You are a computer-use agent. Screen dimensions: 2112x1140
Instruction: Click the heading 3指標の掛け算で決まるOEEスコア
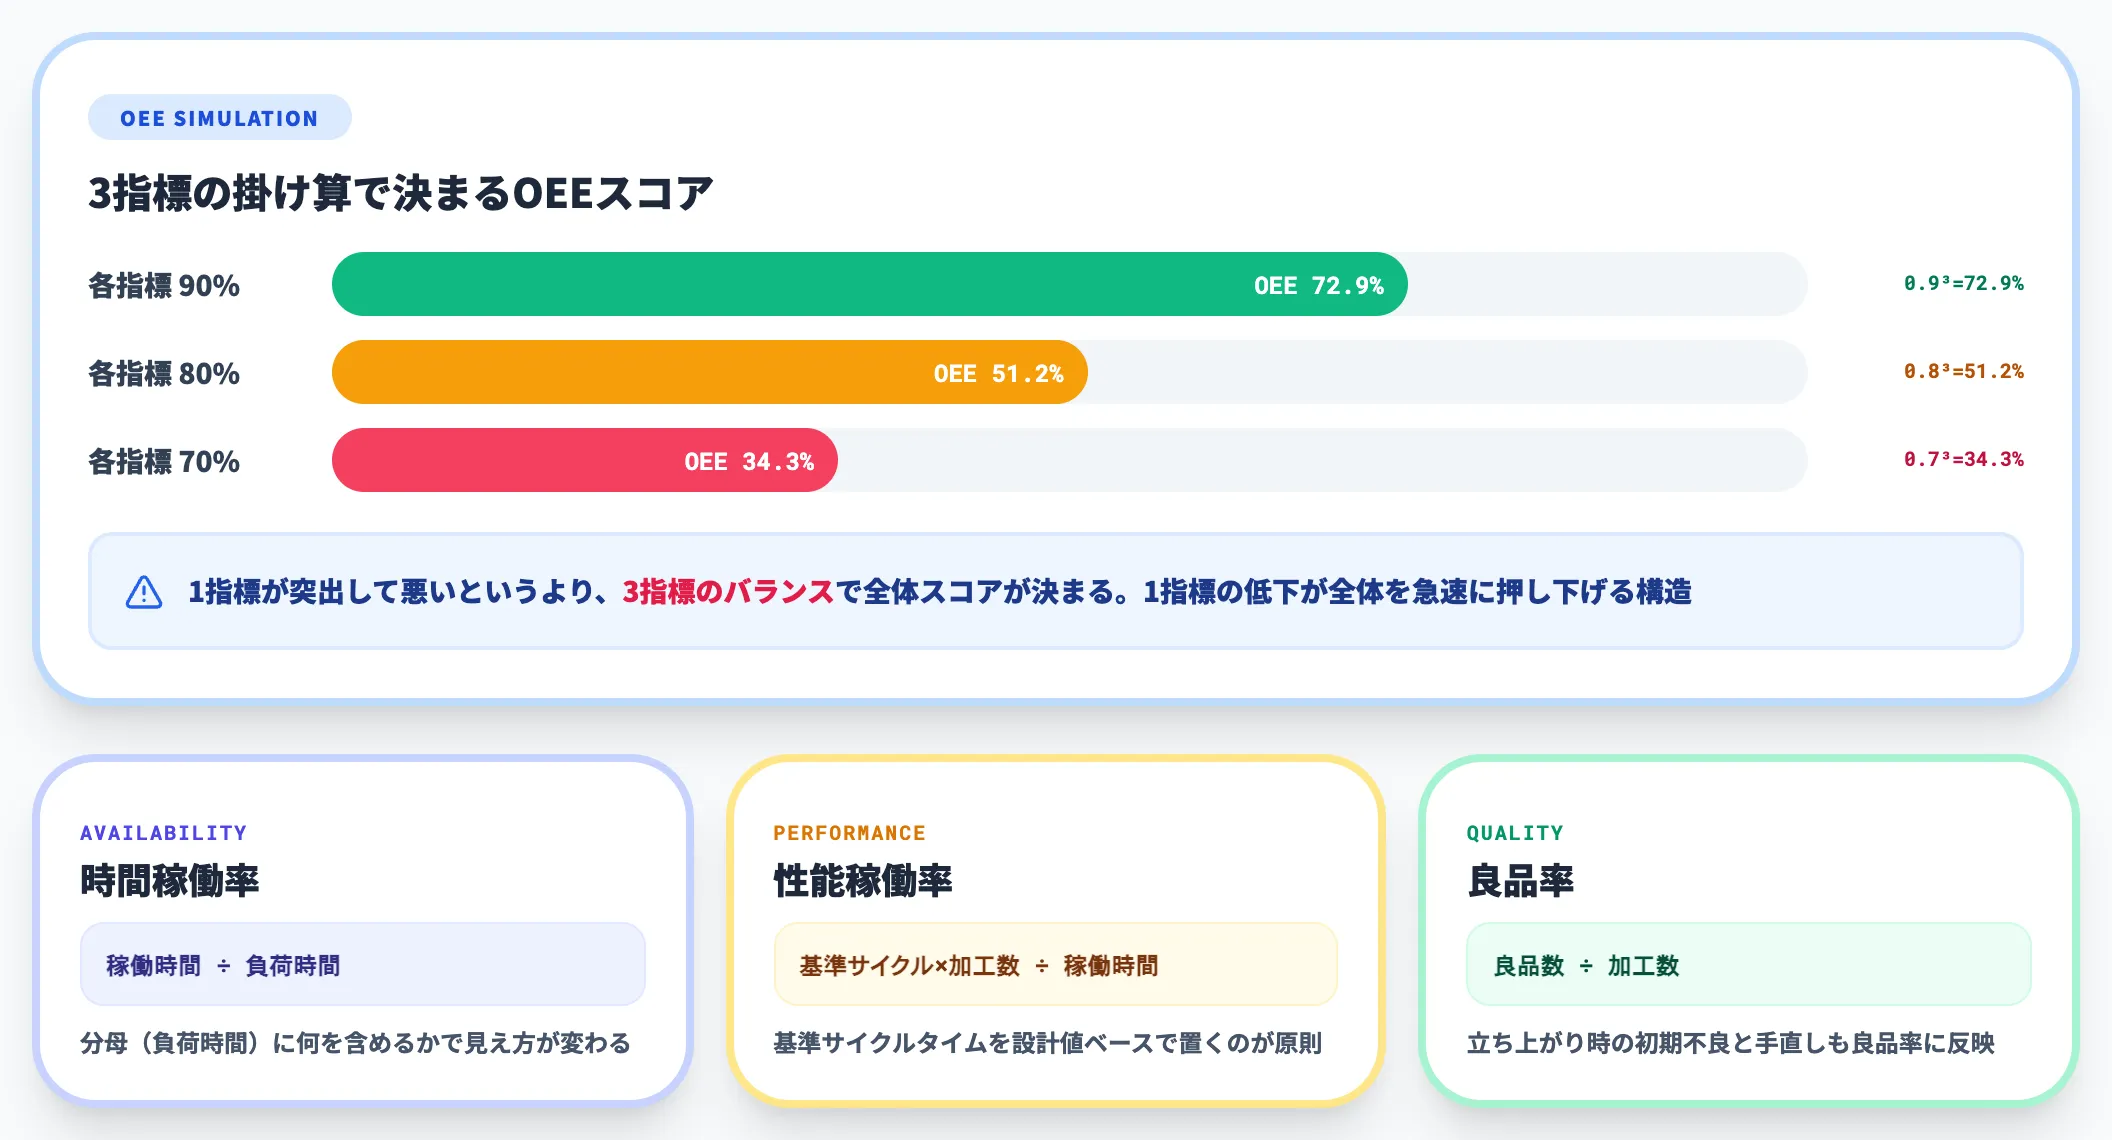click(x=401, y=193)
